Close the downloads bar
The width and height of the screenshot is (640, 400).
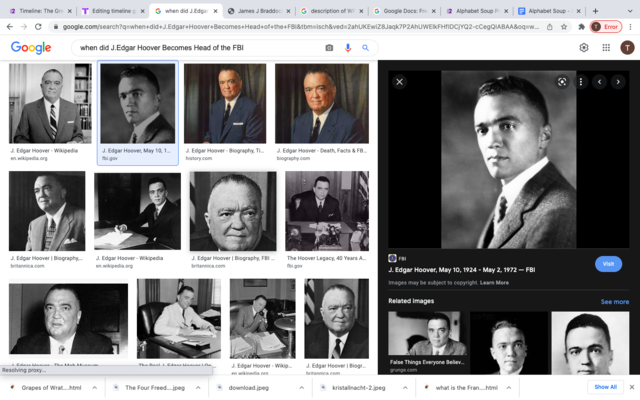click(632, 387)
